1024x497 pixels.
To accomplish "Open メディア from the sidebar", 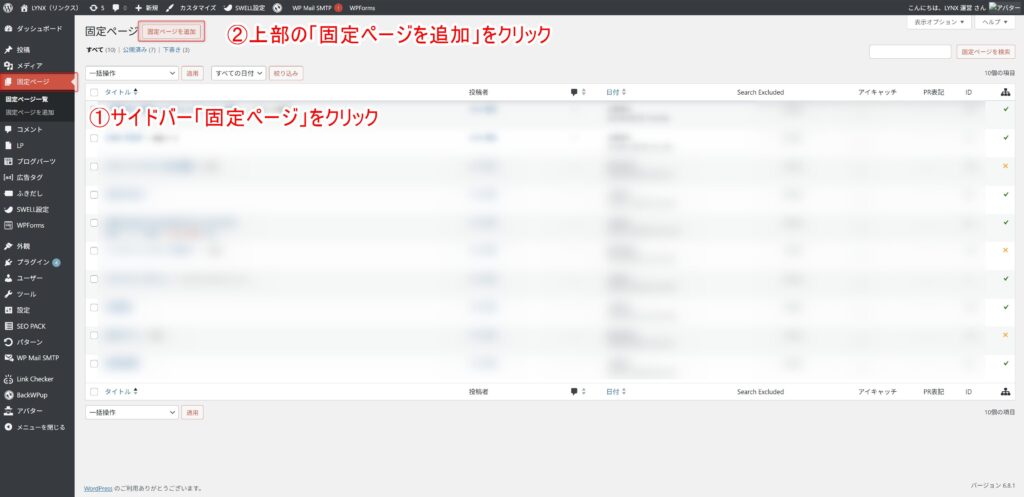I will point(30,65).
